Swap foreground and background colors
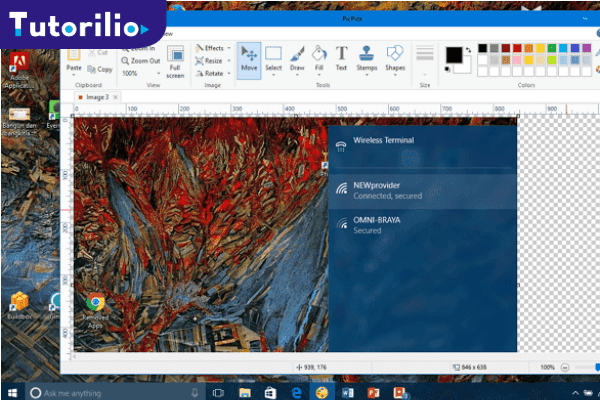The height and width of the screenshot is (400, 600). click(468, 50)
